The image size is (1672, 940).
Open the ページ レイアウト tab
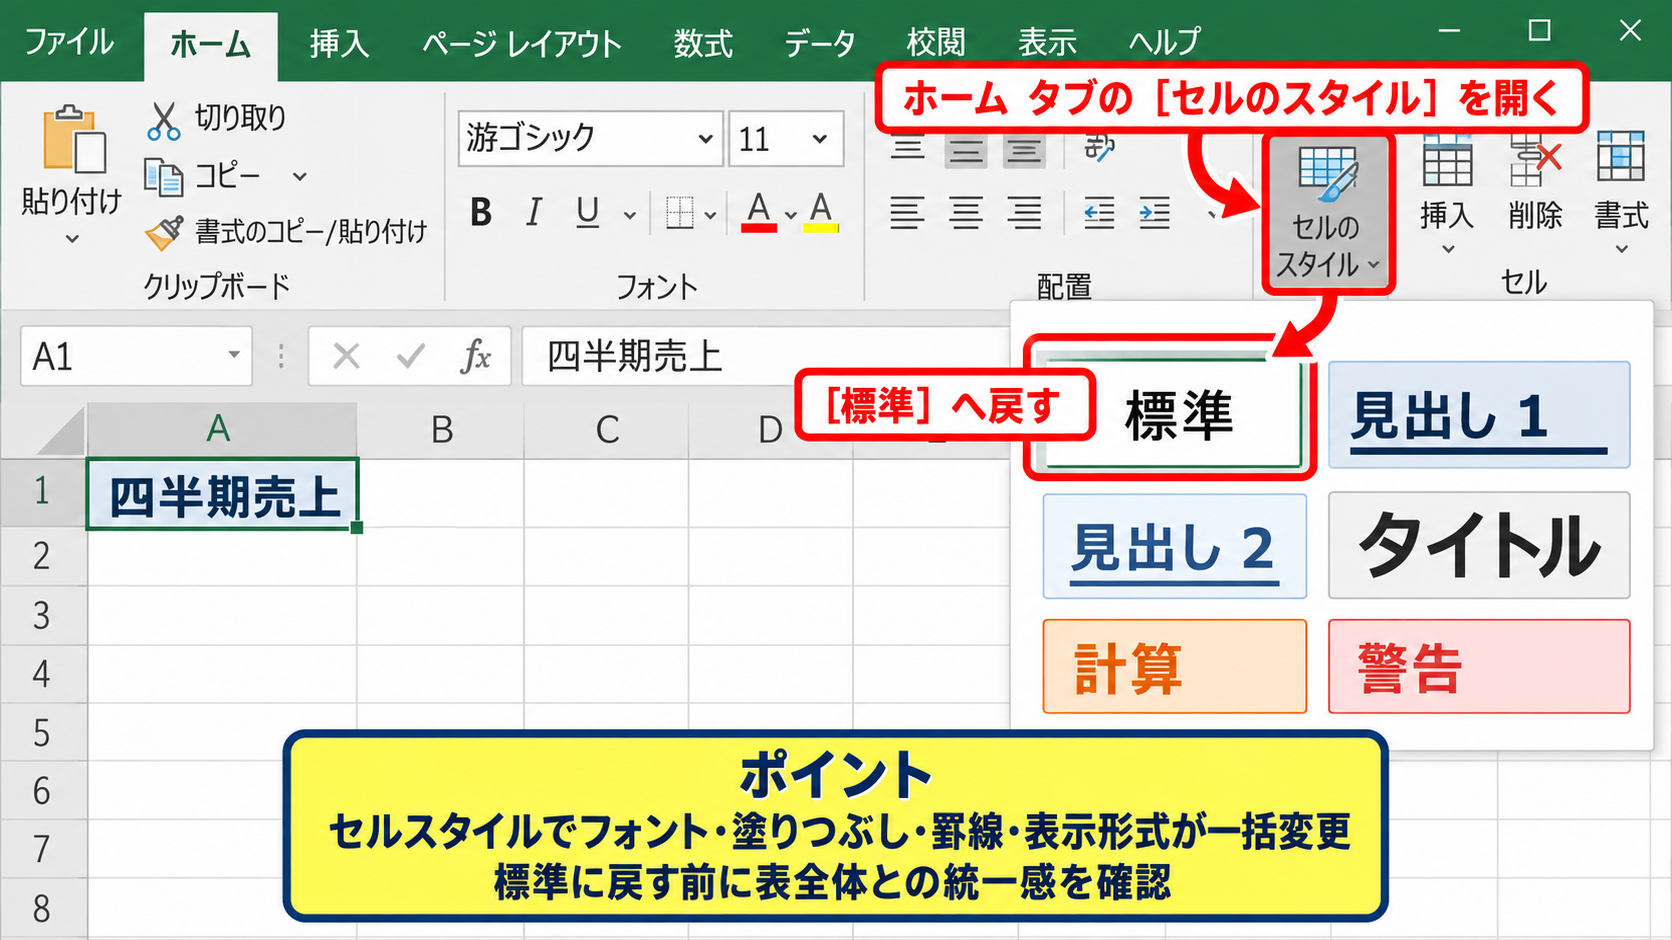coord(522,43)
